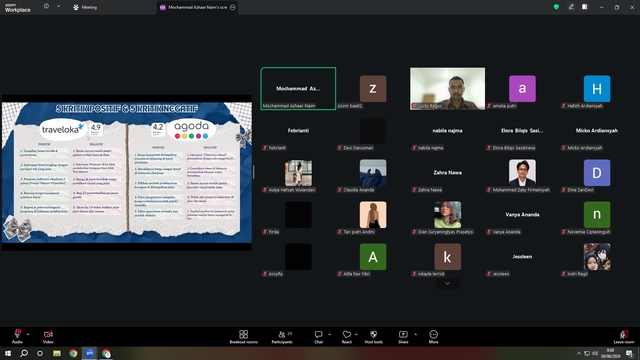
Task: Switch to the Meeting tab
Action: click(85, 7)
